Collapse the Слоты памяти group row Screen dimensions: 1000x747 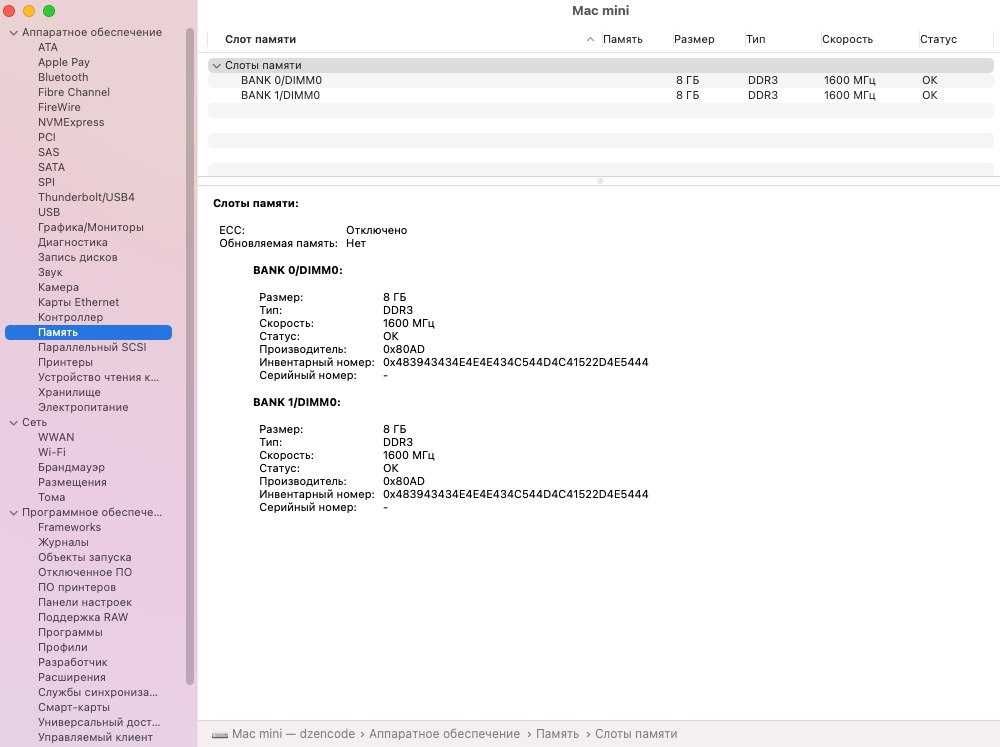coord(217,66)
